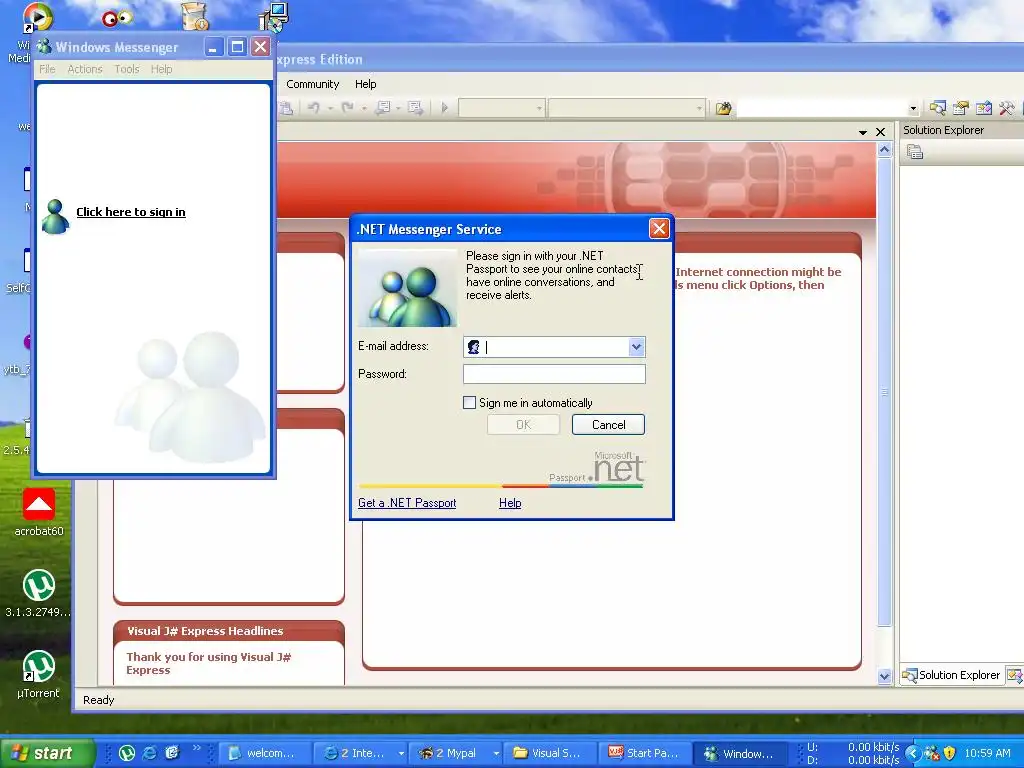1024x768 pixels.
Task: Click the Navigate Backward toolbar icon
Action: coord(383,108)
